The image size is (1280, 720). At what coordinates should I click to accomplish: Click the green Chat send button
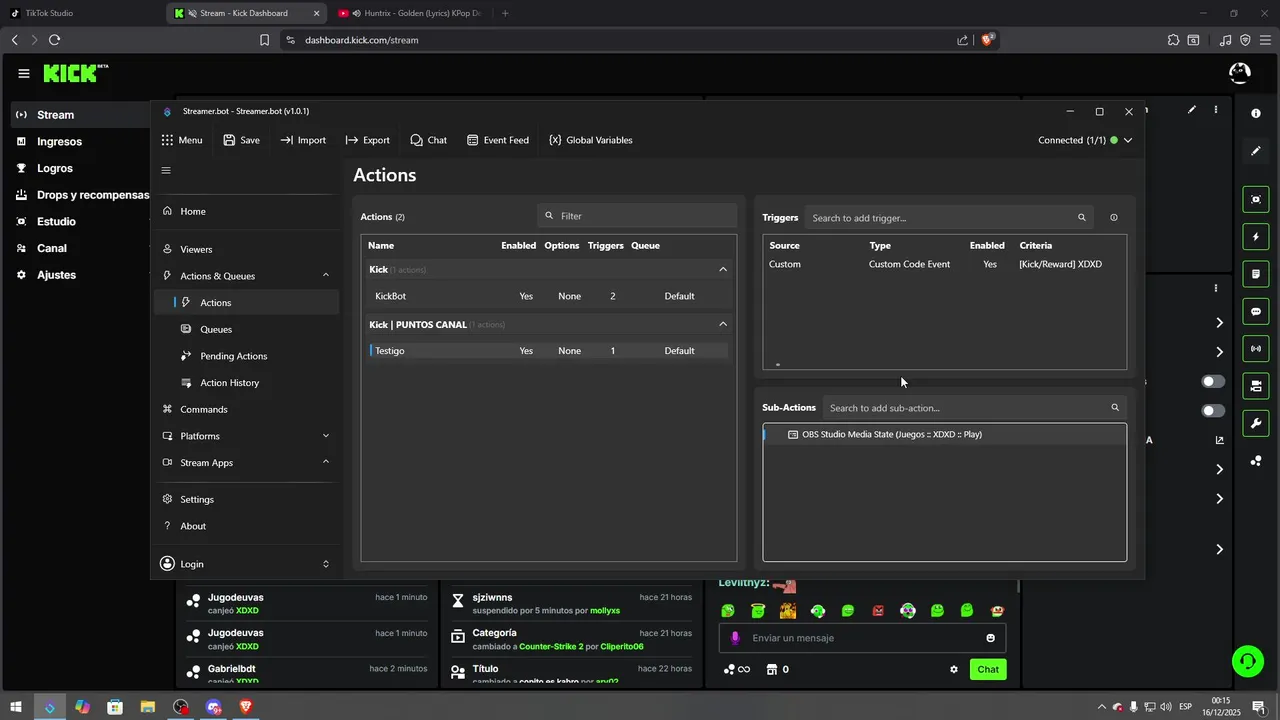pos(988,669)
